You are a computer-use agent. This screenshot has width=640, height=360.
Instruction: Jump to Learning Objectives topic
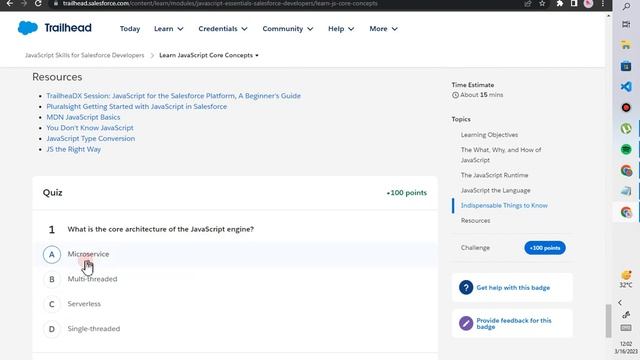(x=489, y=135)
